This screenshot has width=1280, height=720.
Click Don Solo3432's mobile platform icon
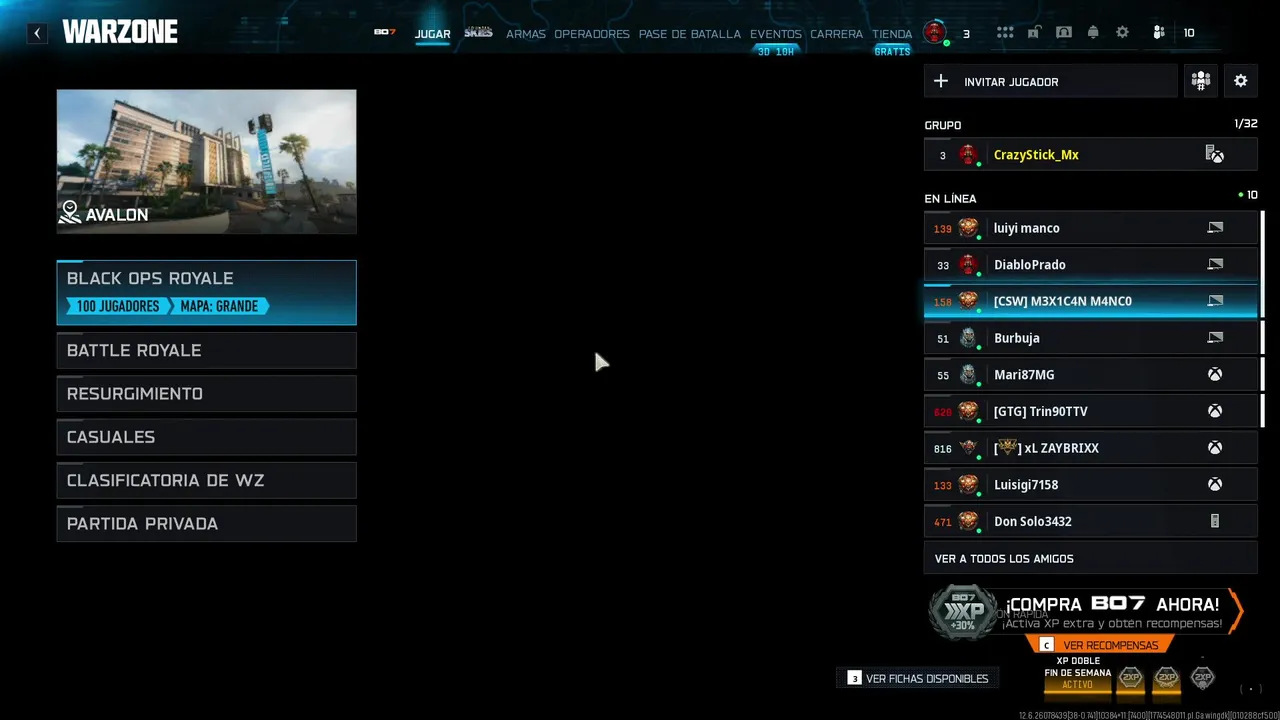(x=1215, y=522)
